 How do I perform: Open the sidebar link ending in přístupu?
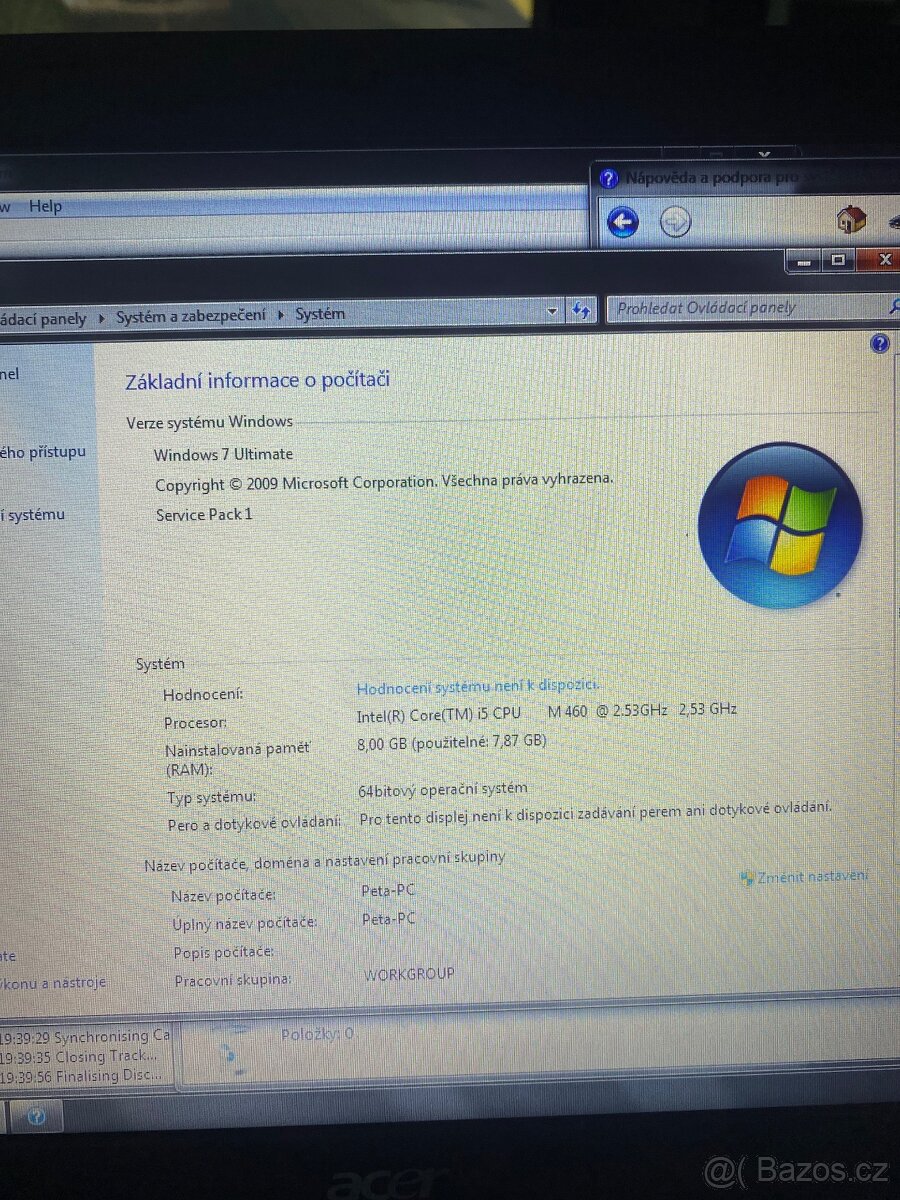[x=43, y=452]
